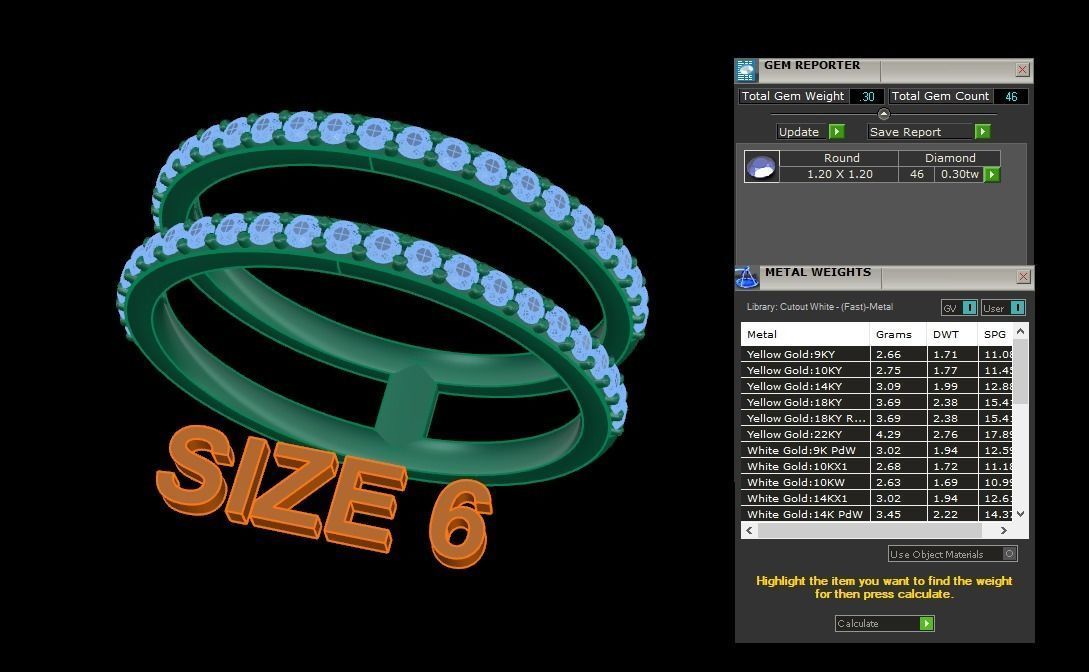Viewport: 1089px width, 672px height.
Task: Select the White Gold:14K PdW row
Action: click(877, 514)
